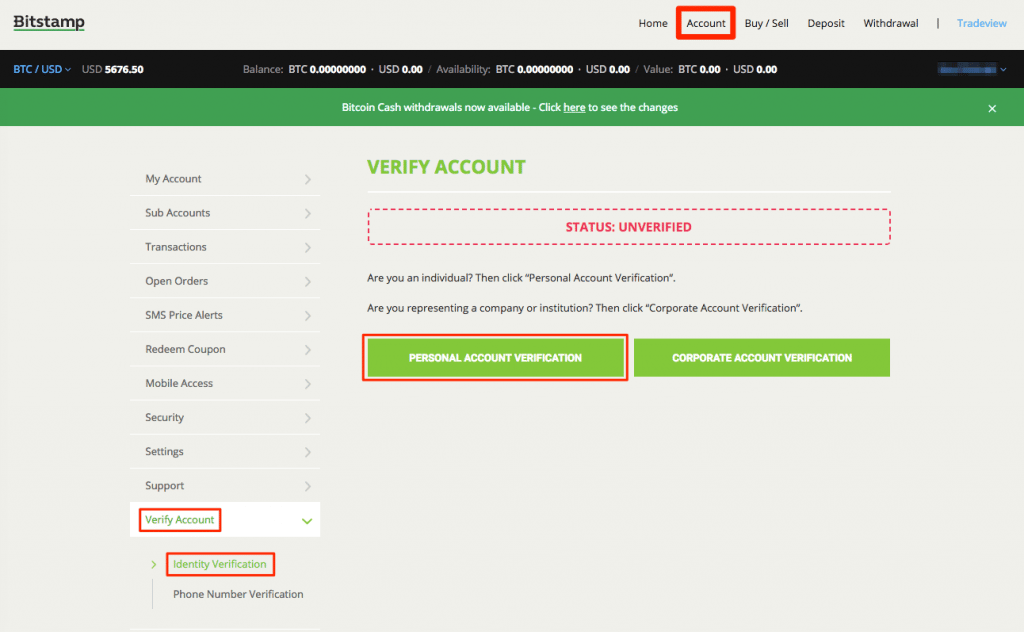1024x632 pixels.
Task: Click the Bitstamp logo
Action: (49, 23)
